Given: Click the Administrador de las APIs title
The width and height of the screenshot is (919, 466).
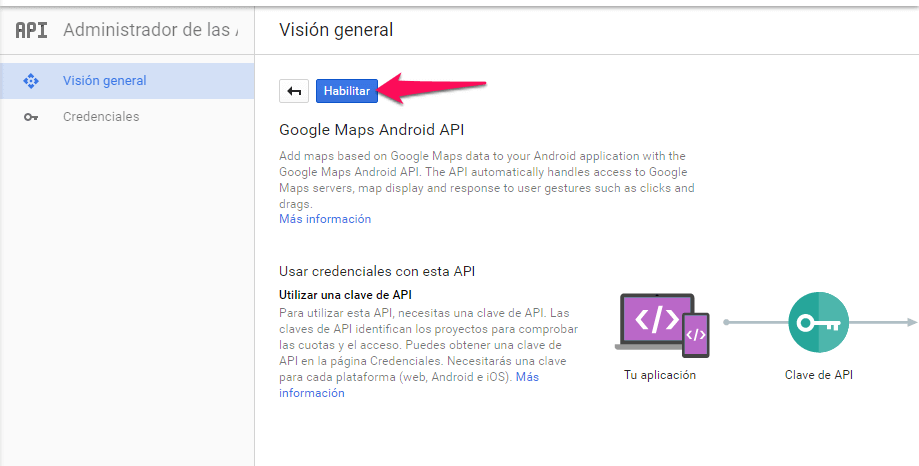Looking at the screenshot, I should point(151,30).
